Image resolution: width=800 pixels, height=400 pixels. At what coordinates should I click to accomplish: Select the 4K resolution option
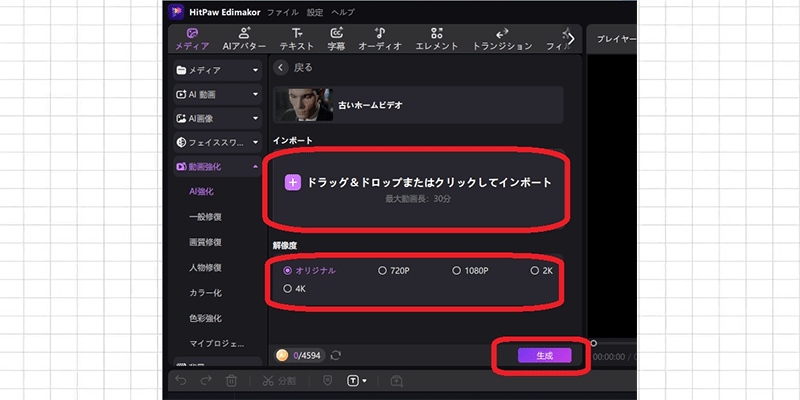coord(294,289)
